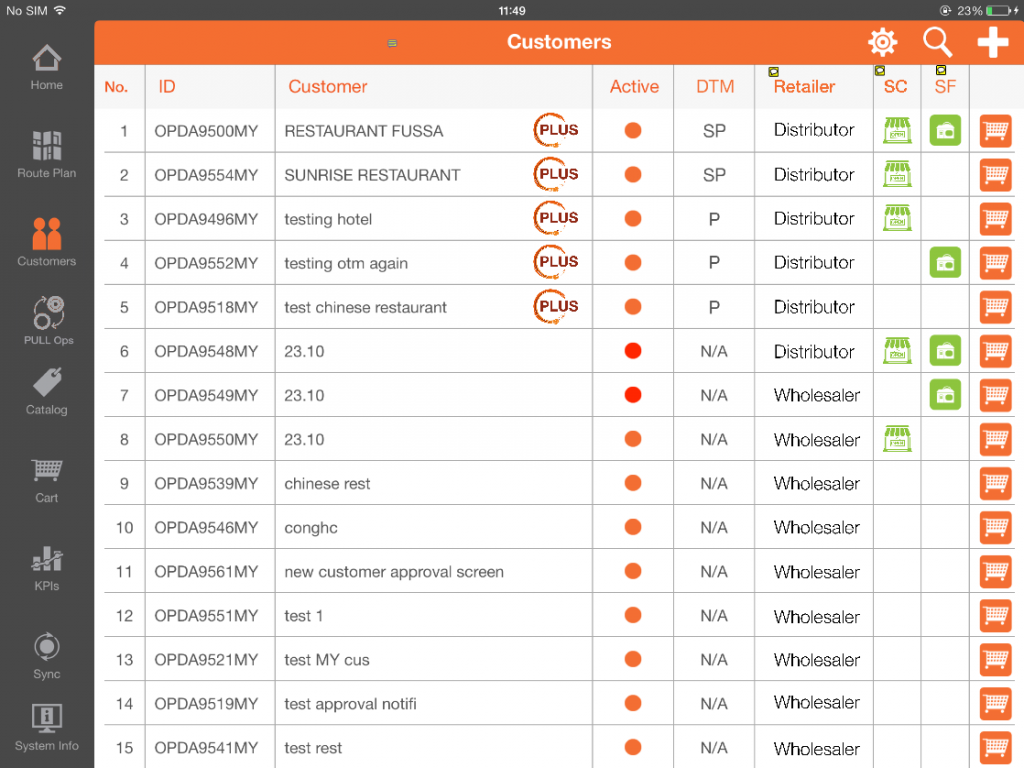Open settings gear in Customers header
This screenshot has width=1024, height=768.
(882, 42)
